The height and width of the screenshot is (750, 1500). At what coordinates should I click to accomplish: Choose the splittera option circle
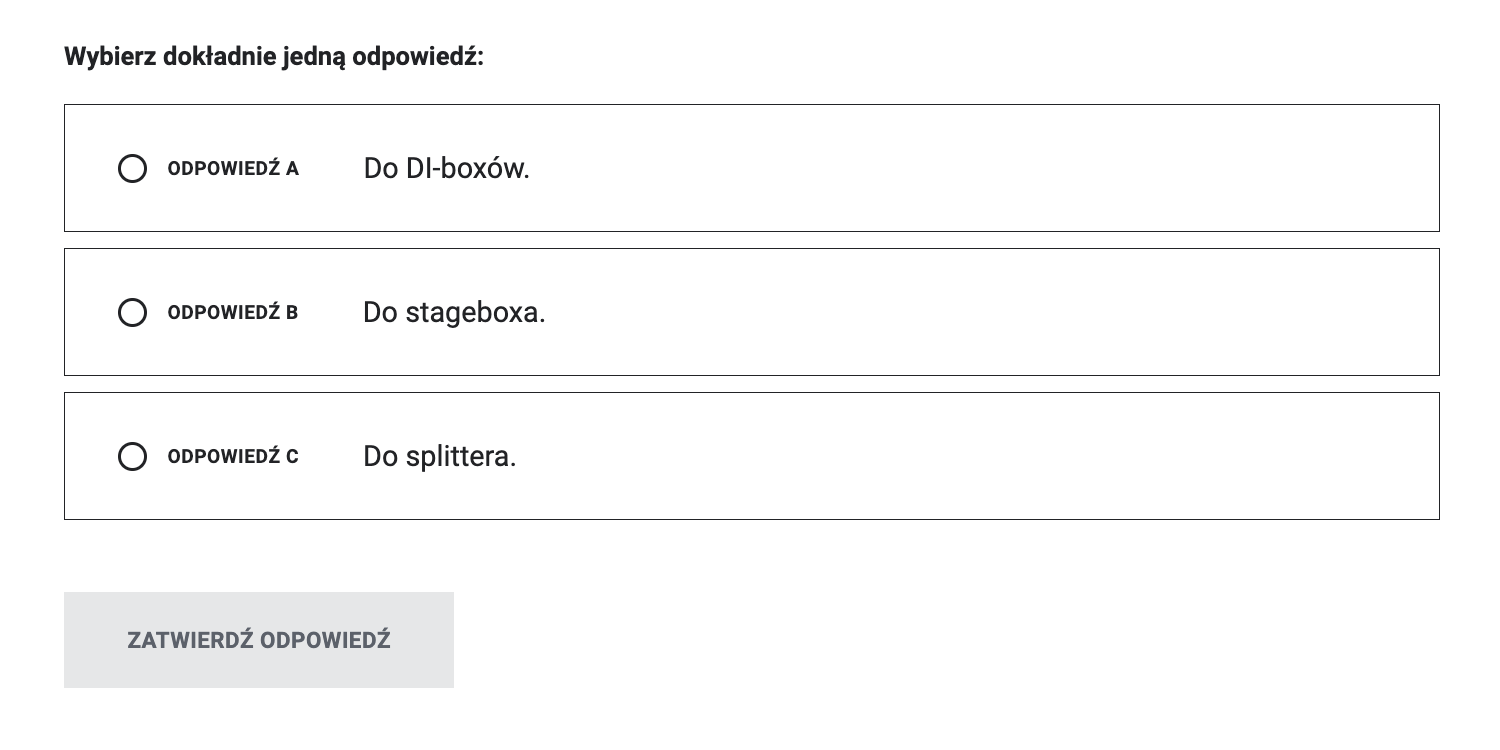(132, 457)
